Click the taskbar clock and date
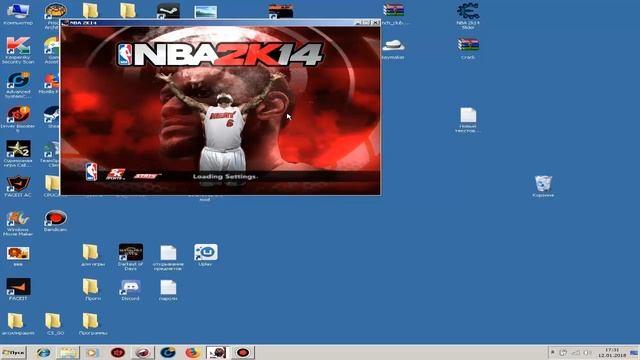The height and width of the screenshot is (360, 640). [x=612, y=353]
